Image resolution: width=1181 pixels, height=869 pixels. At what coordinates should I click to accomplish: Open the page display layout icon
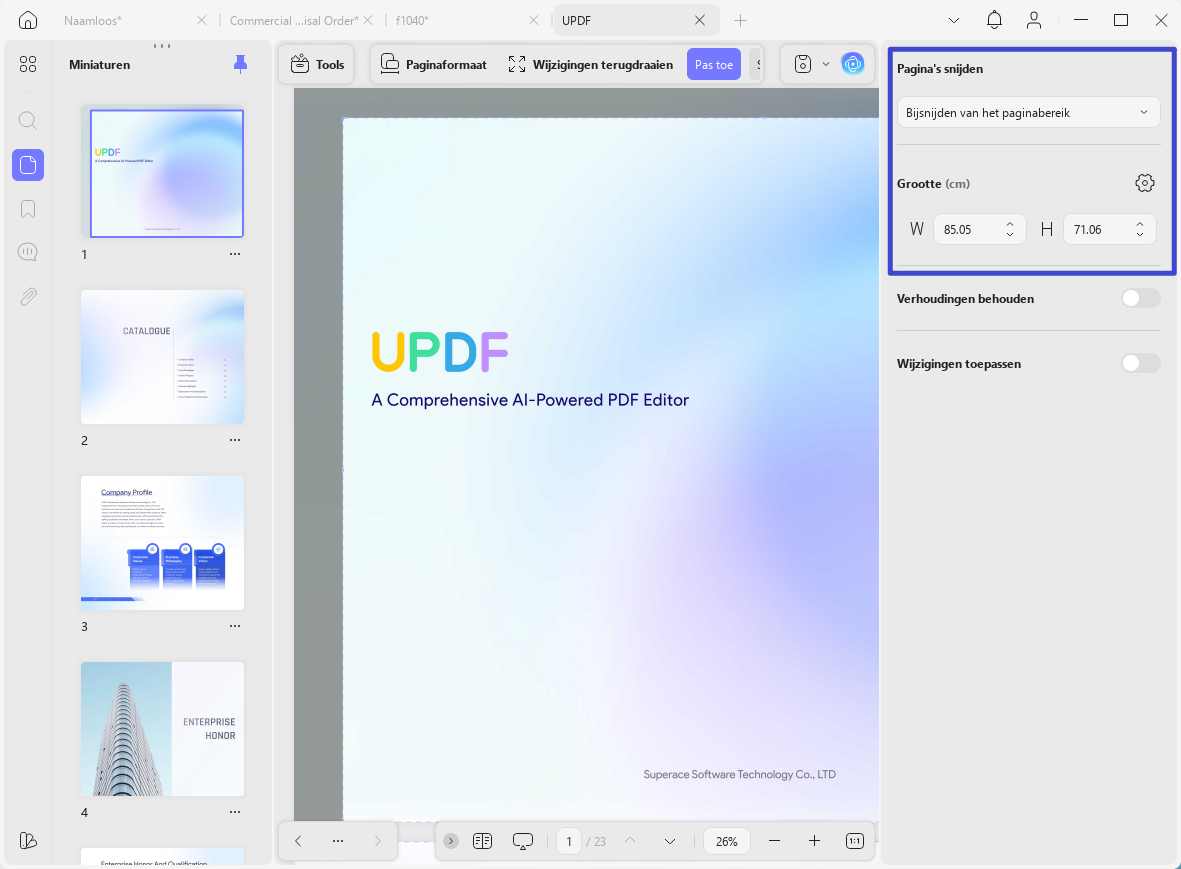[x=483, y=841]
